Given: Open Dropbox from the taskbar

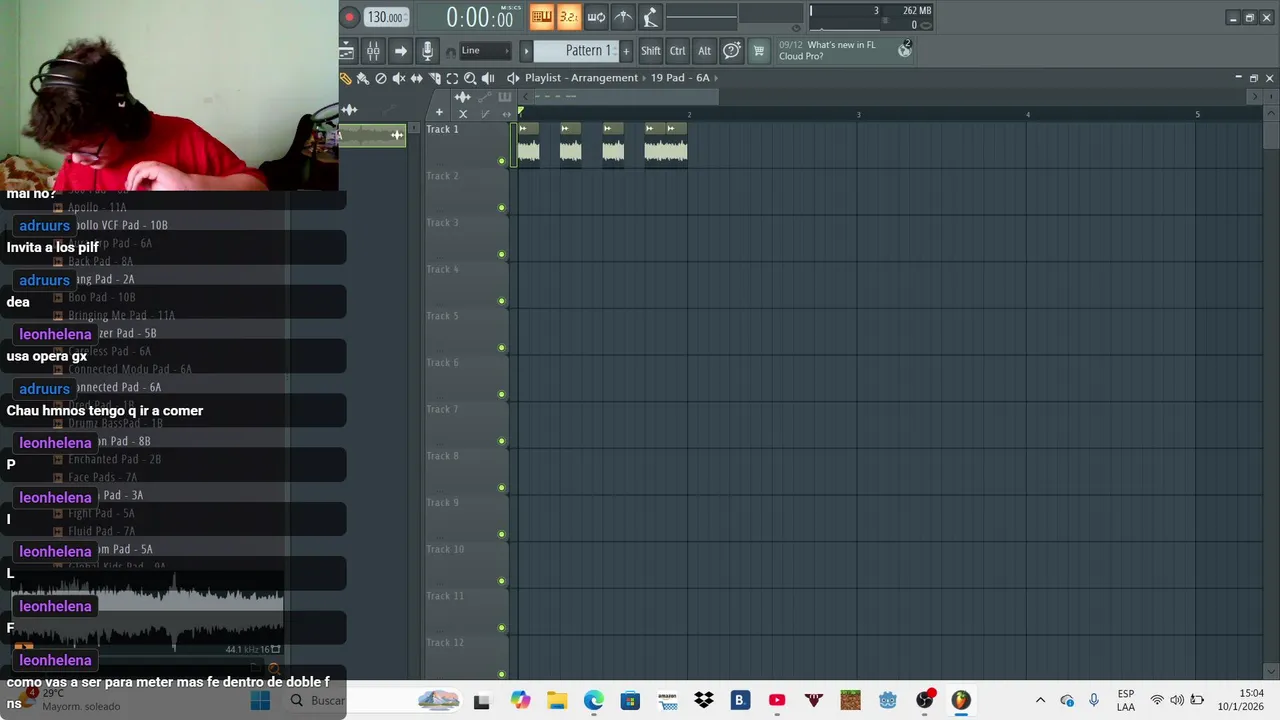Looking at the screenshot, I should [703, 700].
